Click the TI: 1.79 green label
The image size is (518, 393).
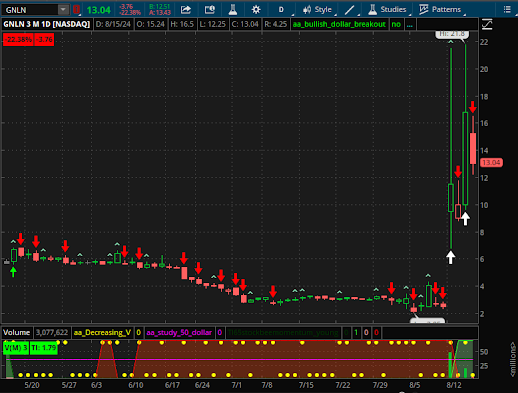click(44, 348)
